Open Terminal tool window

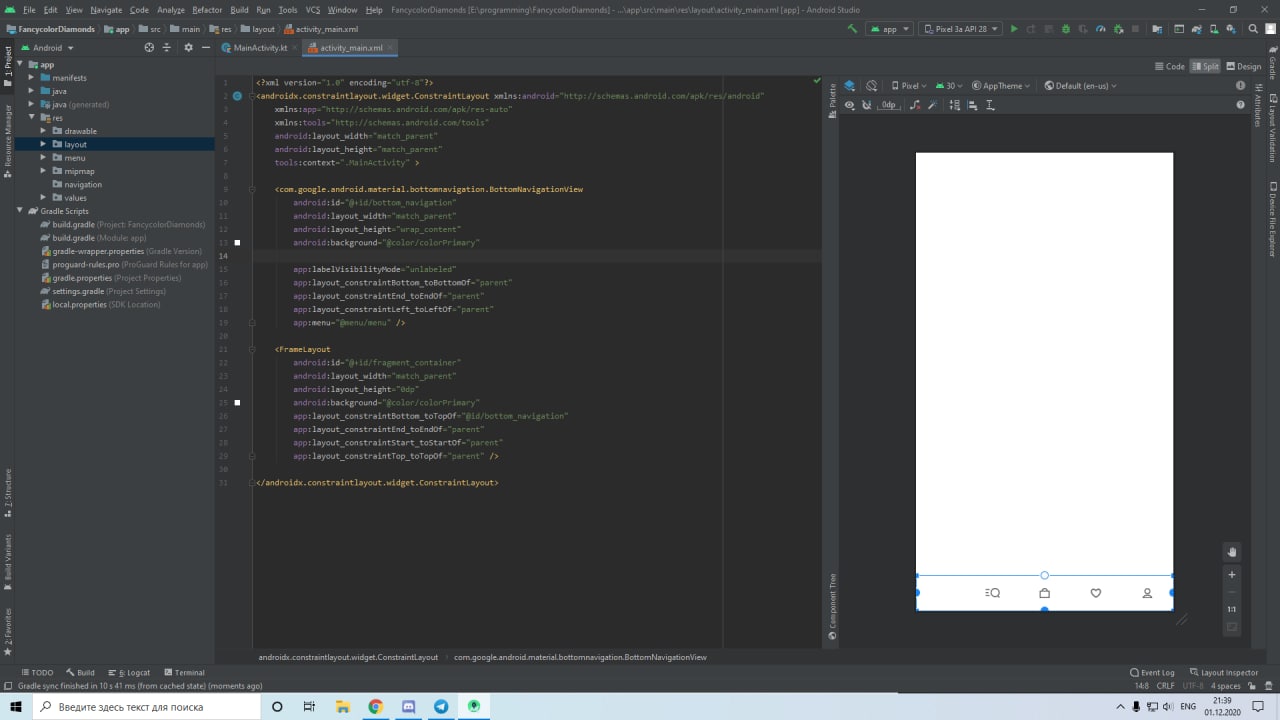(183, 673)
